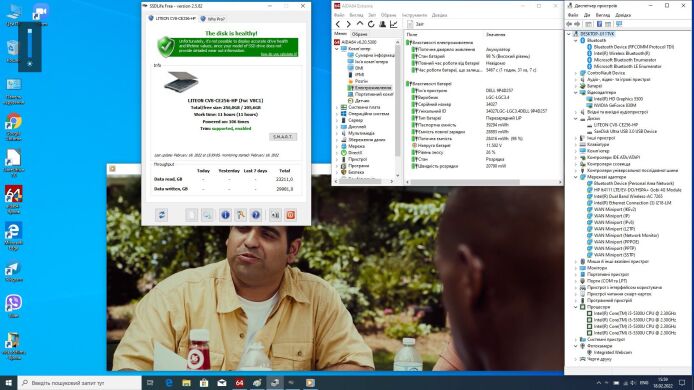
Task: Click the blue help icon in Device Manager toolbar
Action: [599, 24]
